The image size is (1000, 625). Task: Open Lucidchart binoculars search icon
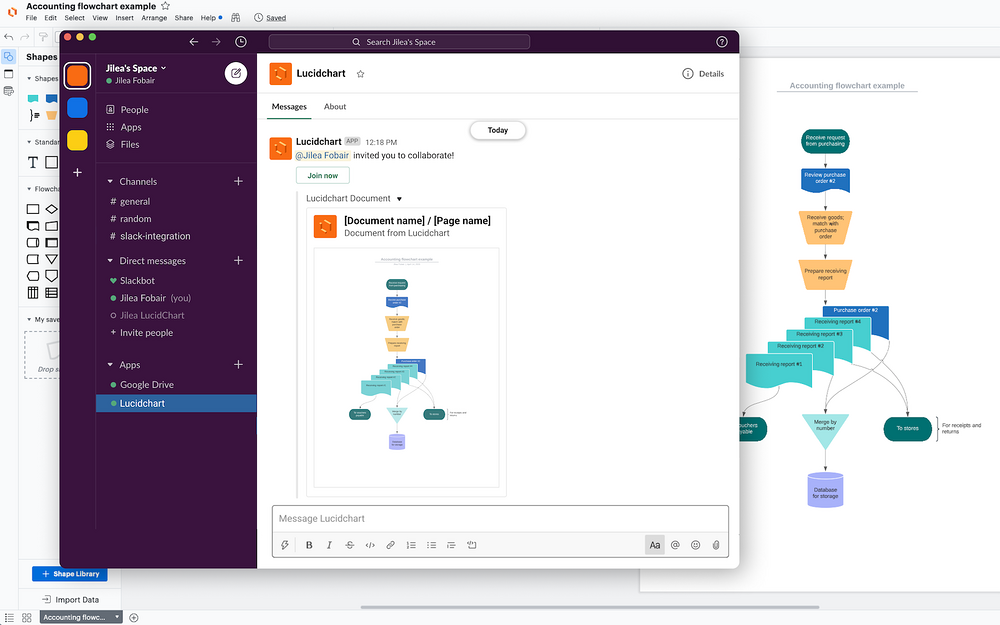tap(236, 18)
